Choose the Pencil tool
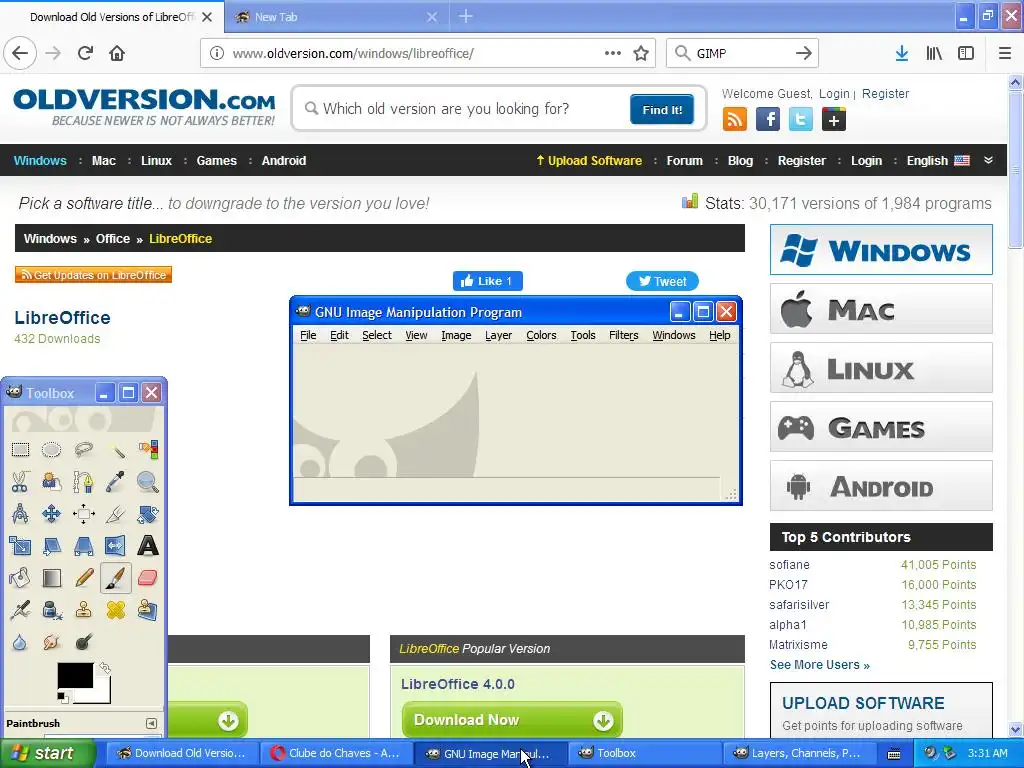Image resolution: width=1024 pixels, height=768 pixels. point(84,578)
